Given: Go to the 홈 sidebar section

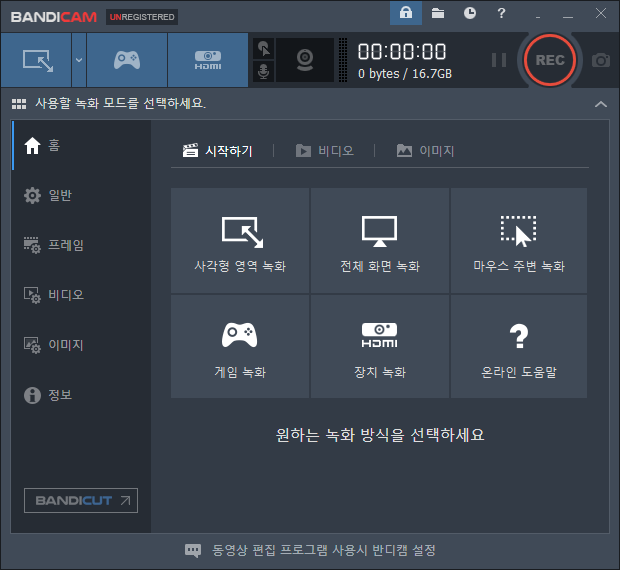Looking at the screenshot, I should 81,145.
